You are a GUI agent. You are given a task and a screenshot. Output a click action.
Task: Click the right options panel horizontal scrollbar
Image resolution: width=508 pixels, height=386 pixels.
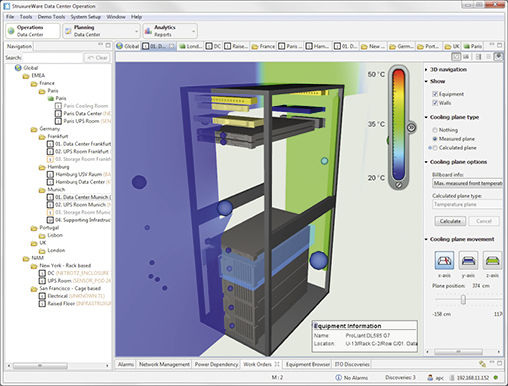[458, 351]
